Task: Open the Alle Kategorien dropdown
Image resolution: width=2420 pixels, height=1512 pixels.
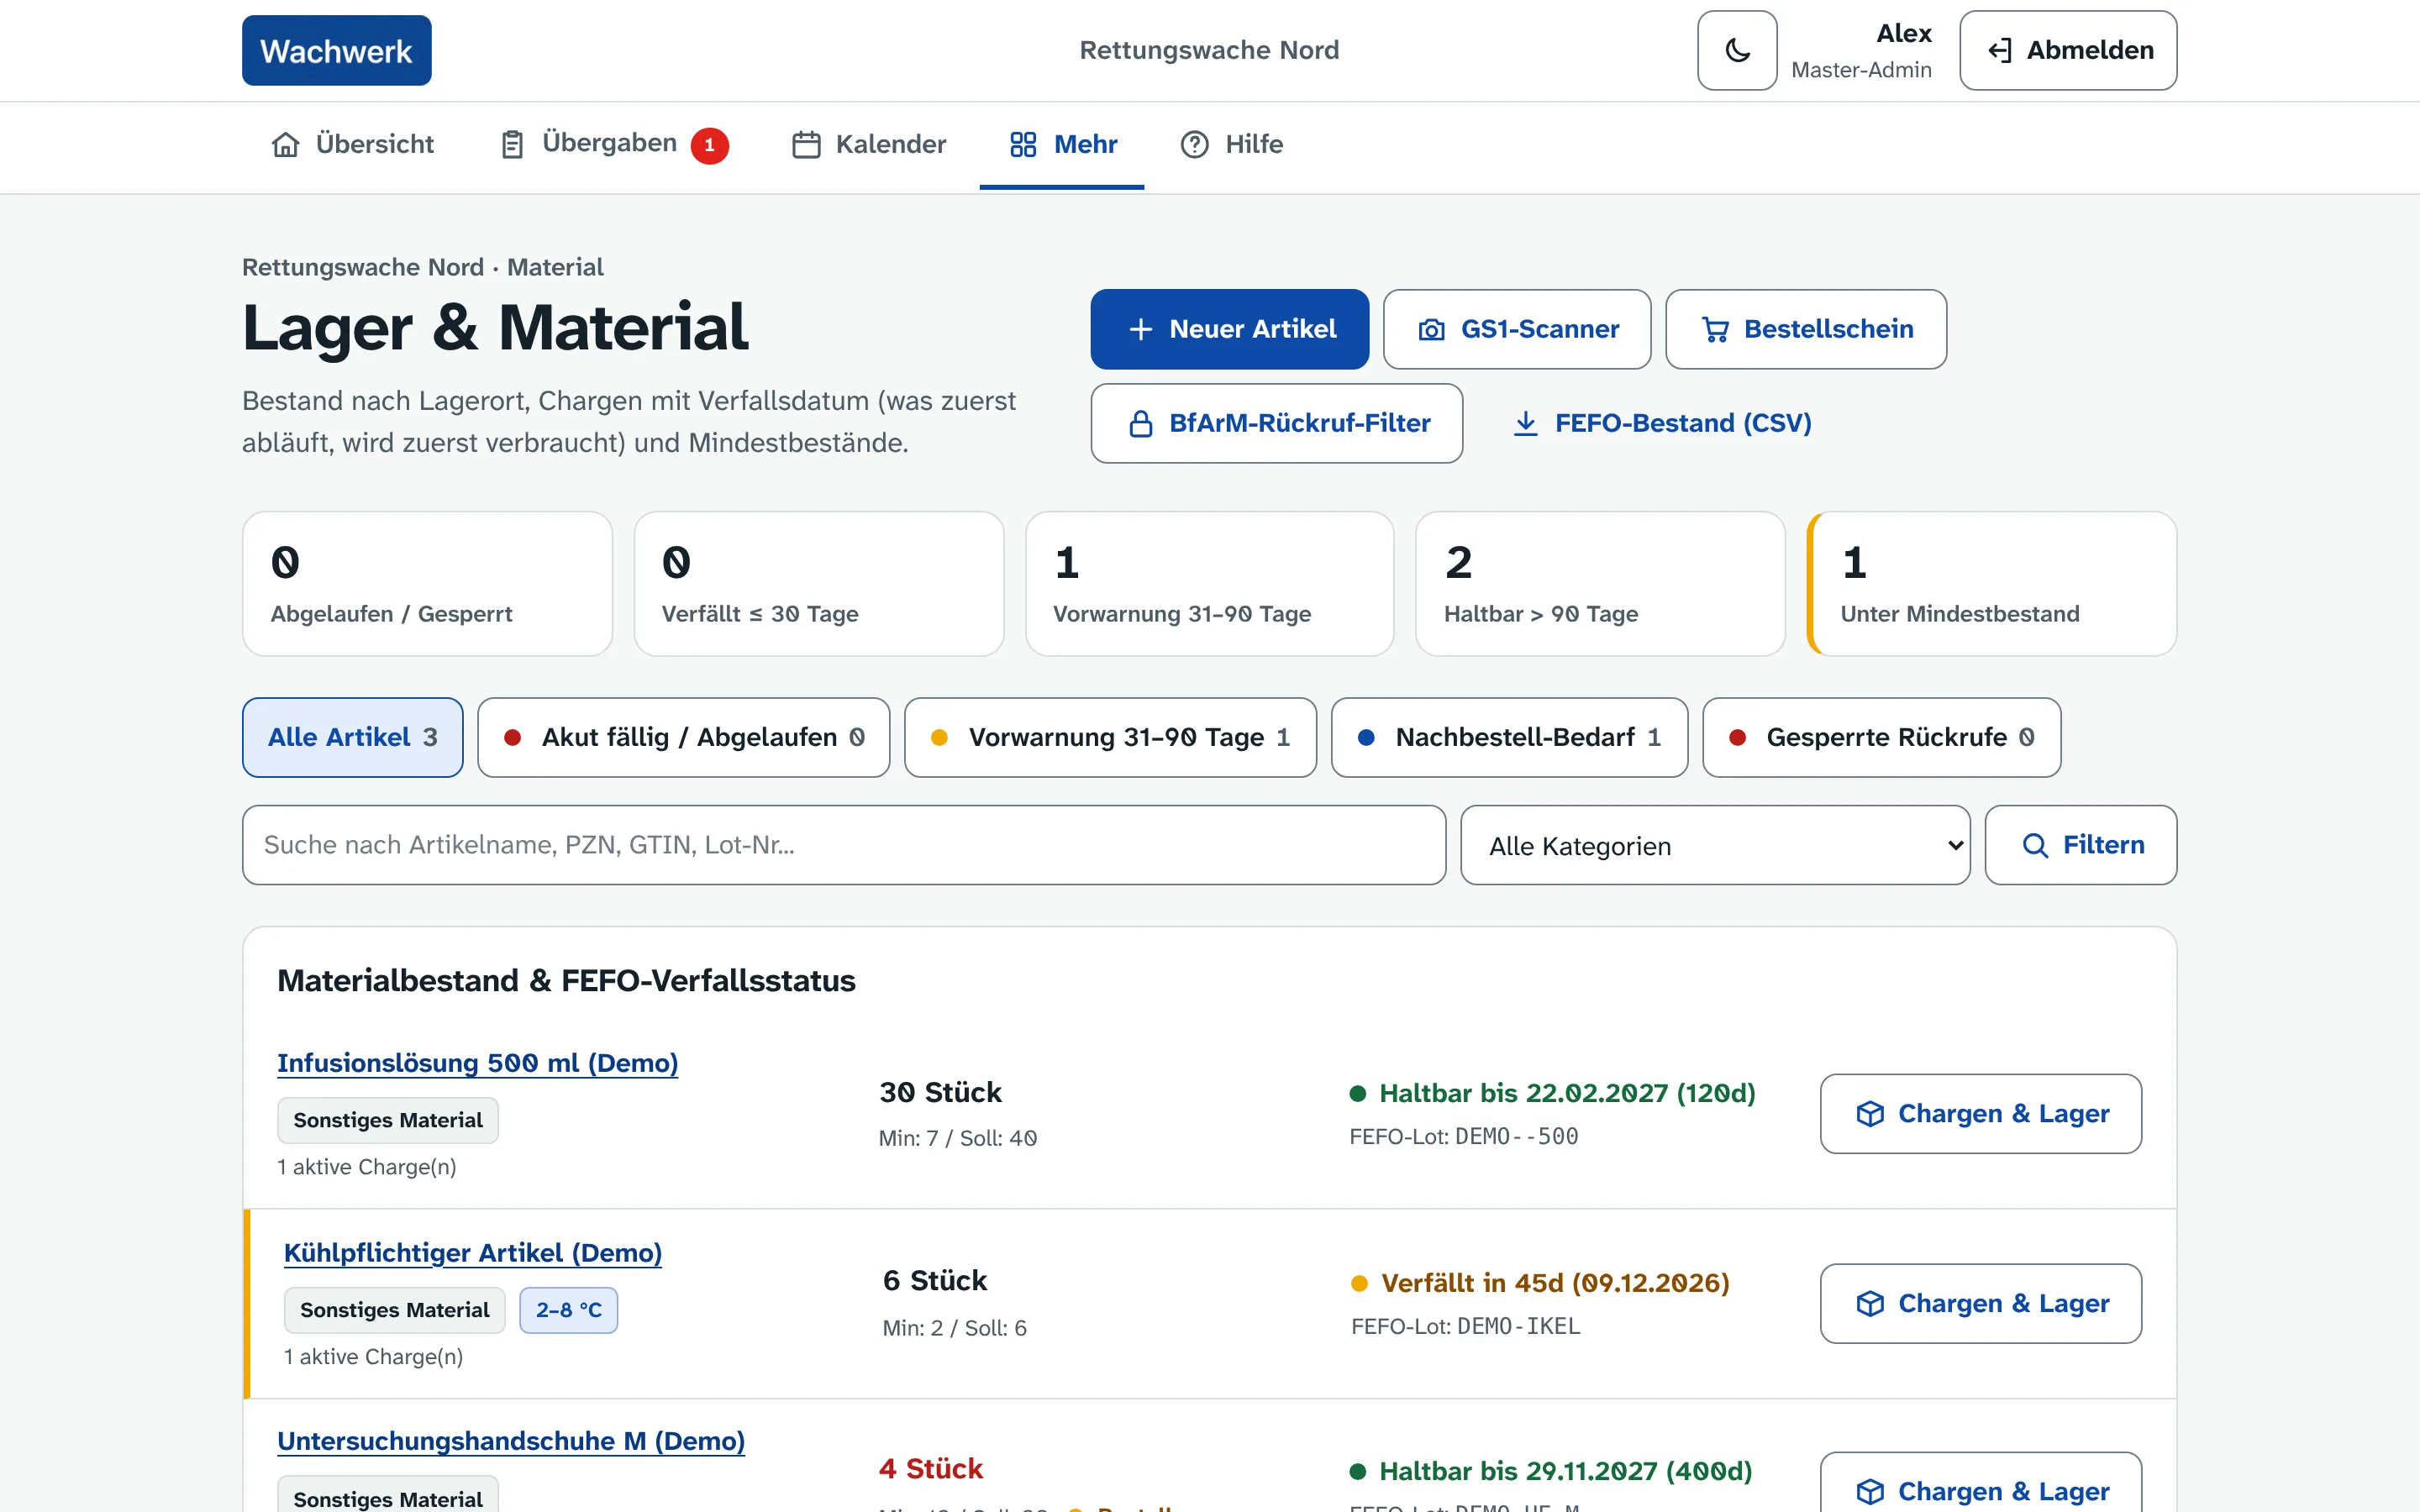Action: coord(1716,845)
